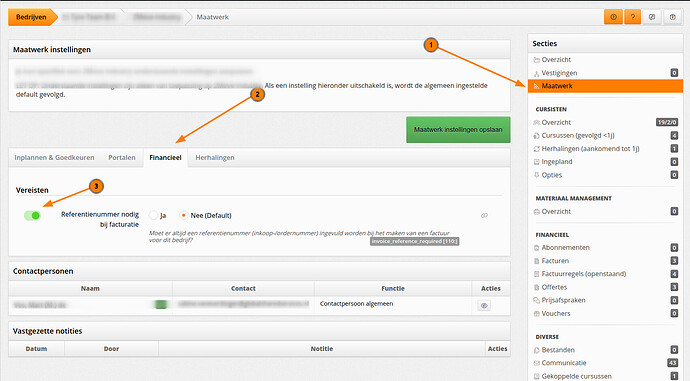
Task: Click the Bedrijven breadcrumb
Action: pos(32,17)
